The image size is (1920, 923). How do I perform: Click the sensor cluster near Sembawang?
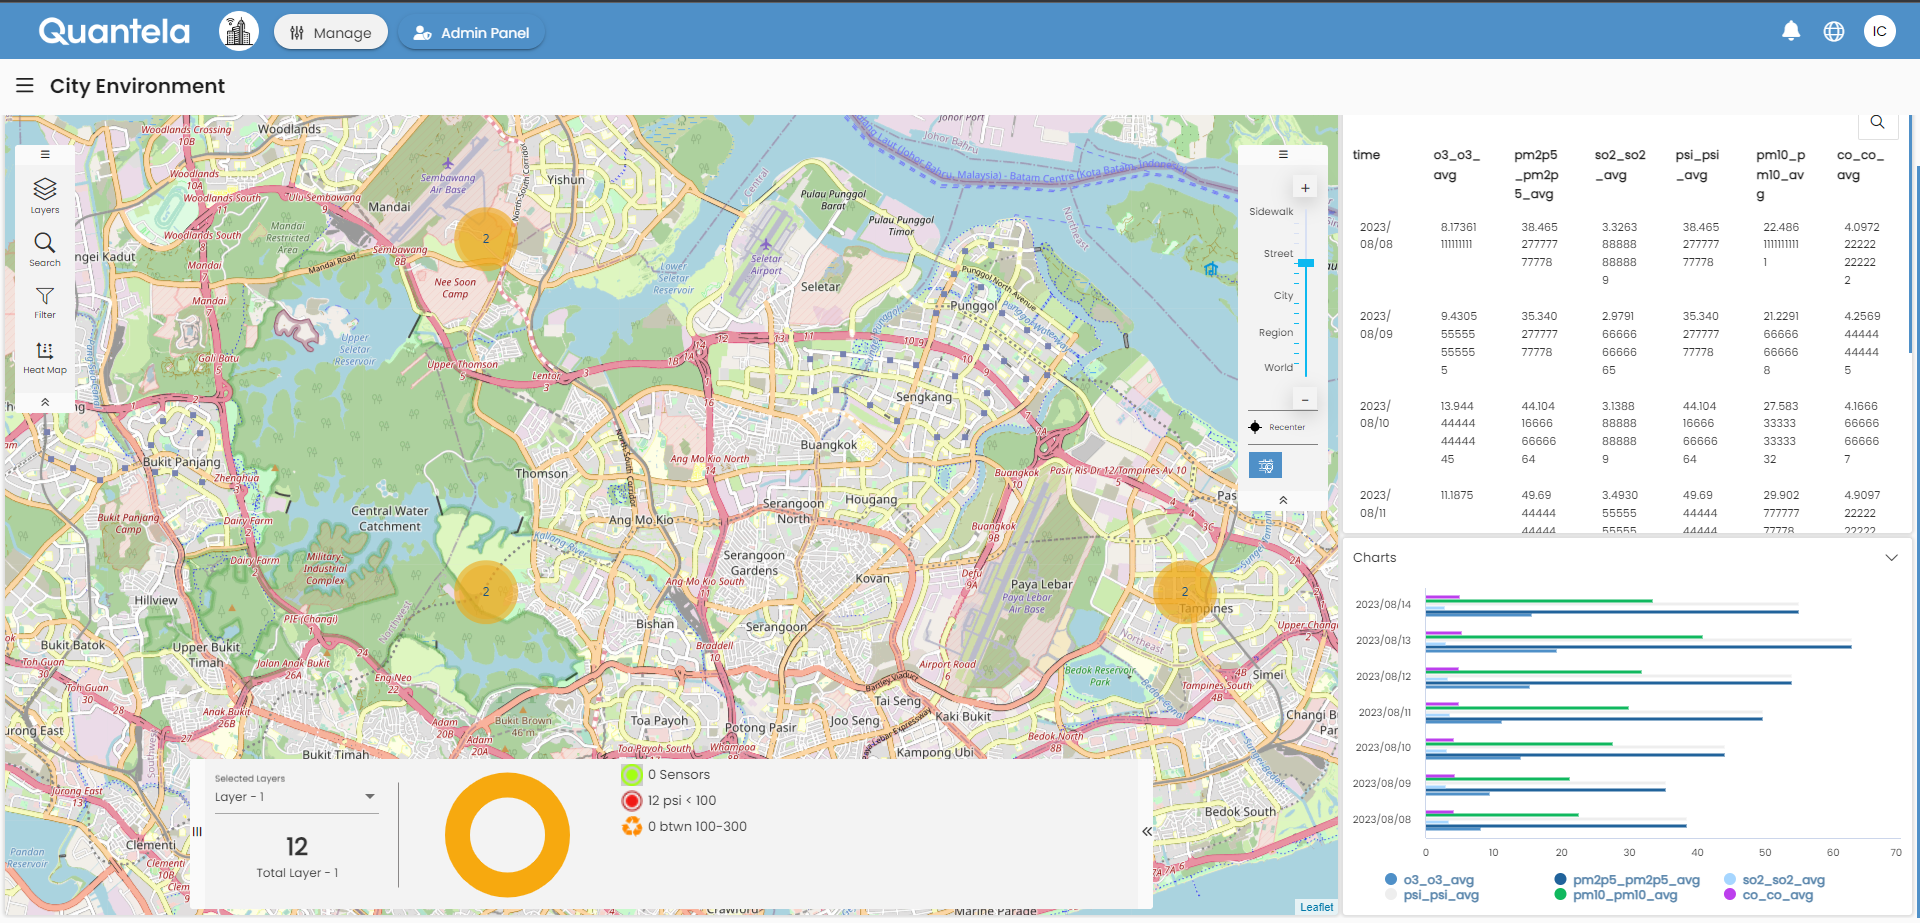pyautogui.click(x=486, y=239)
